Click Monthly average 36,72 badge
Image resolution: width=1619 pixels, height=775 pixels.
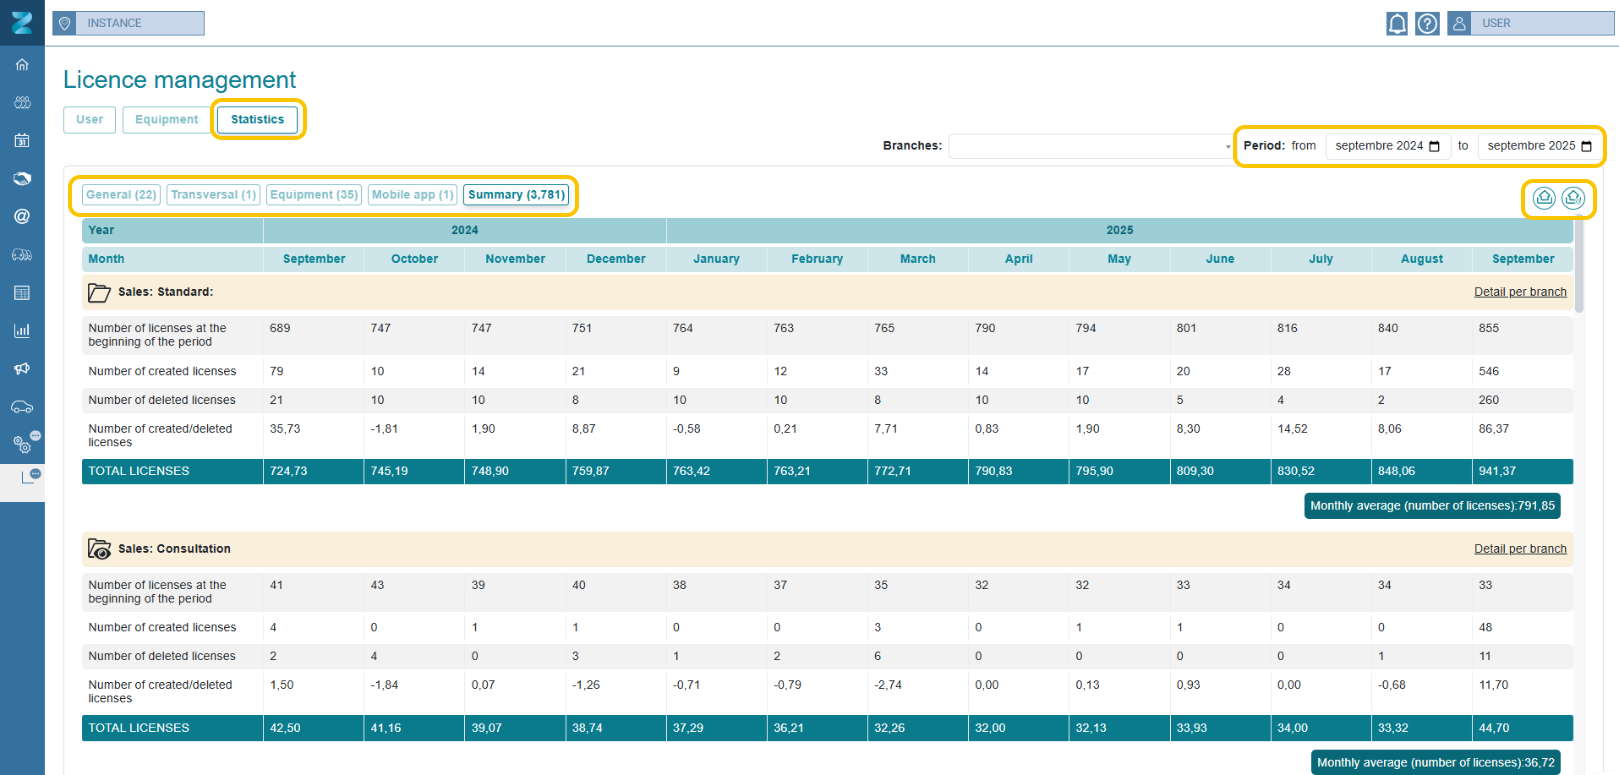pyautogui.click(x=1436, y=762)
